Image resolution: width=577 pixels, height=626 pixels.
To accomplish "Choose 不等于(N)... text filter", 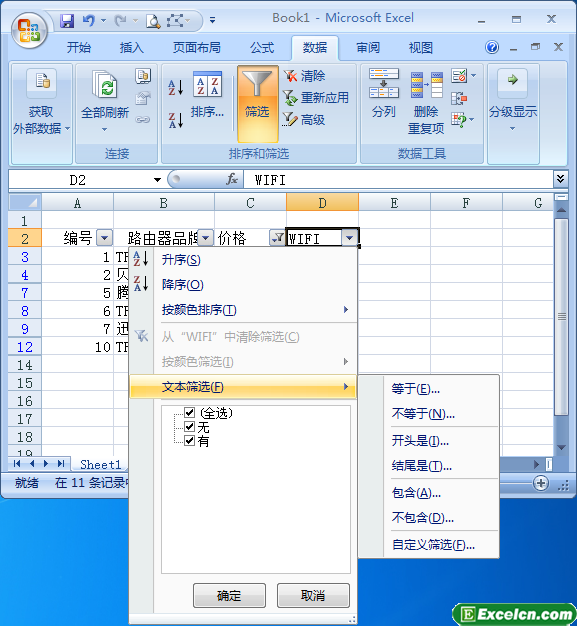I will pyautogui.click(x=429, y=413).
